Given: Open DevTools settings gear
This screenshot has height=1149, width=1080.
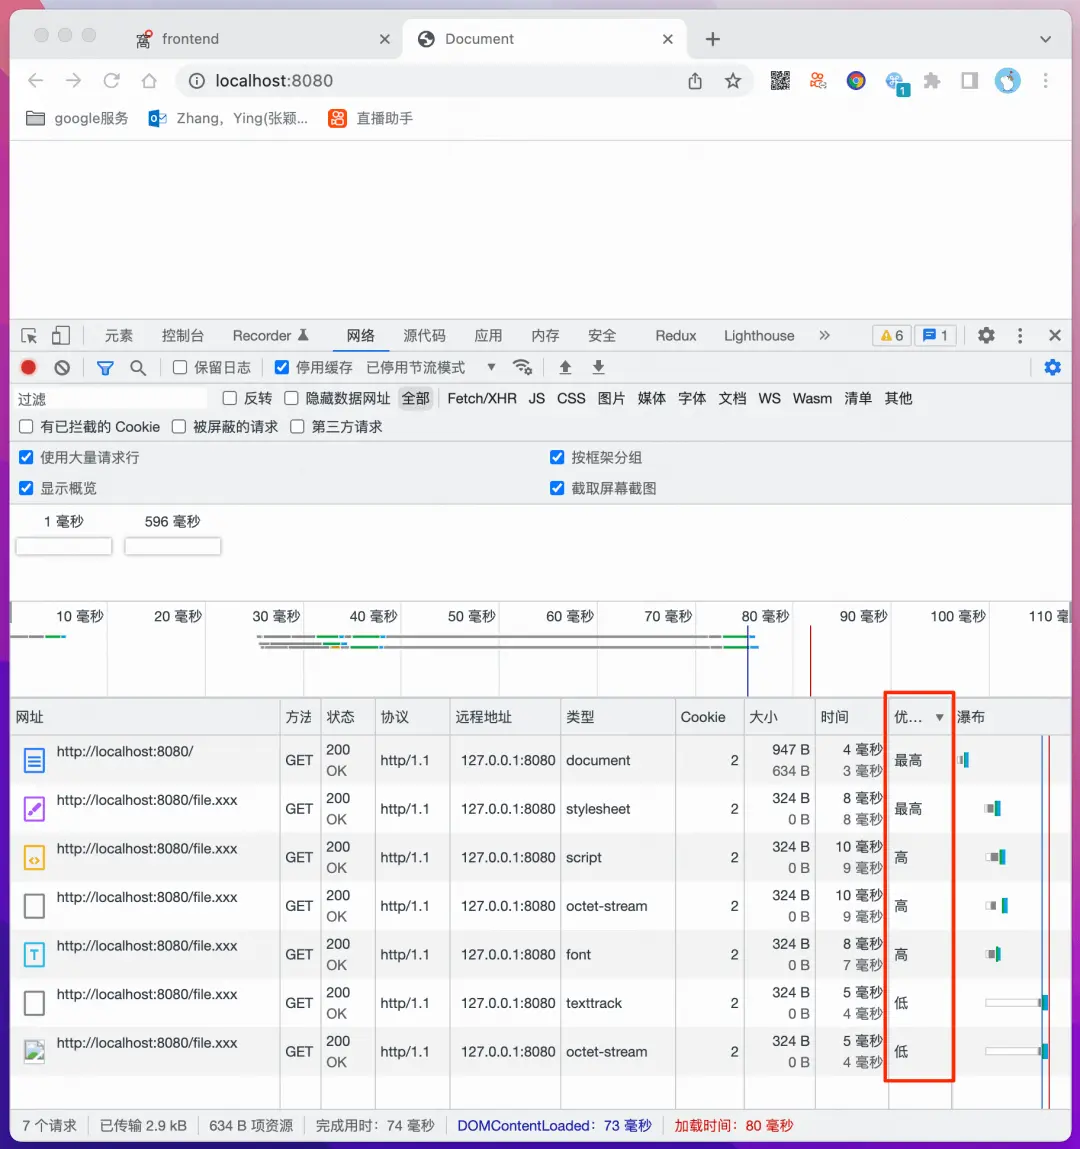Looking at the screenshot, I should pos(986,336).
